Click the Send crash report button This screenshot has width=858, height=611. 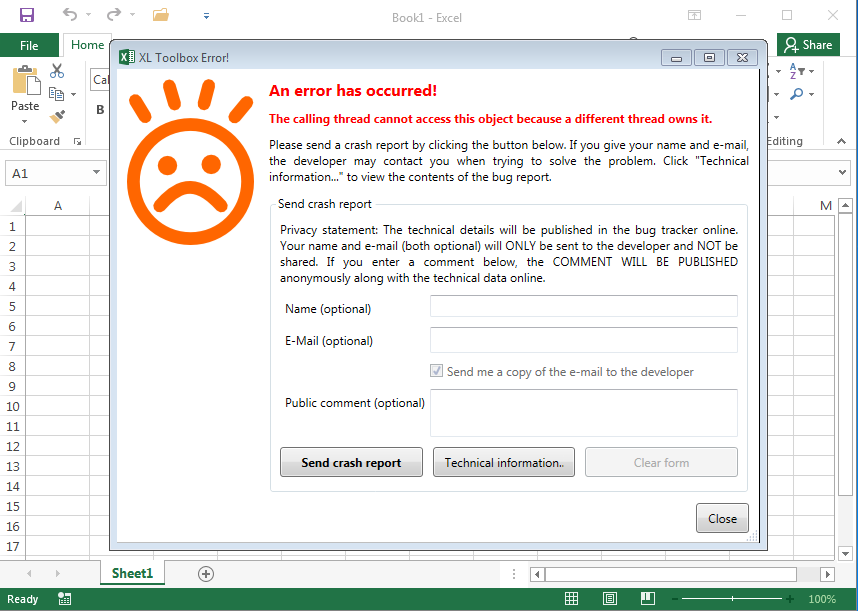(x=351, y=462)
